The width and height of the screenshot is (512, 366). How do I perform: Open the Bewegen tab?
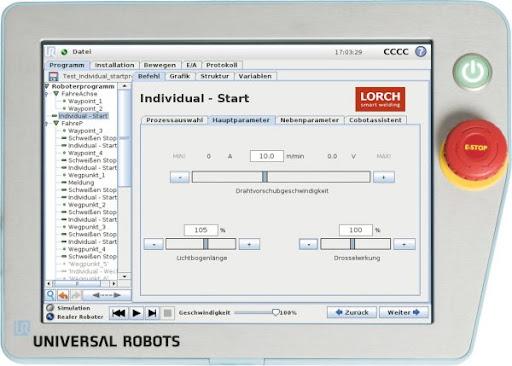[x=160, y=65]
